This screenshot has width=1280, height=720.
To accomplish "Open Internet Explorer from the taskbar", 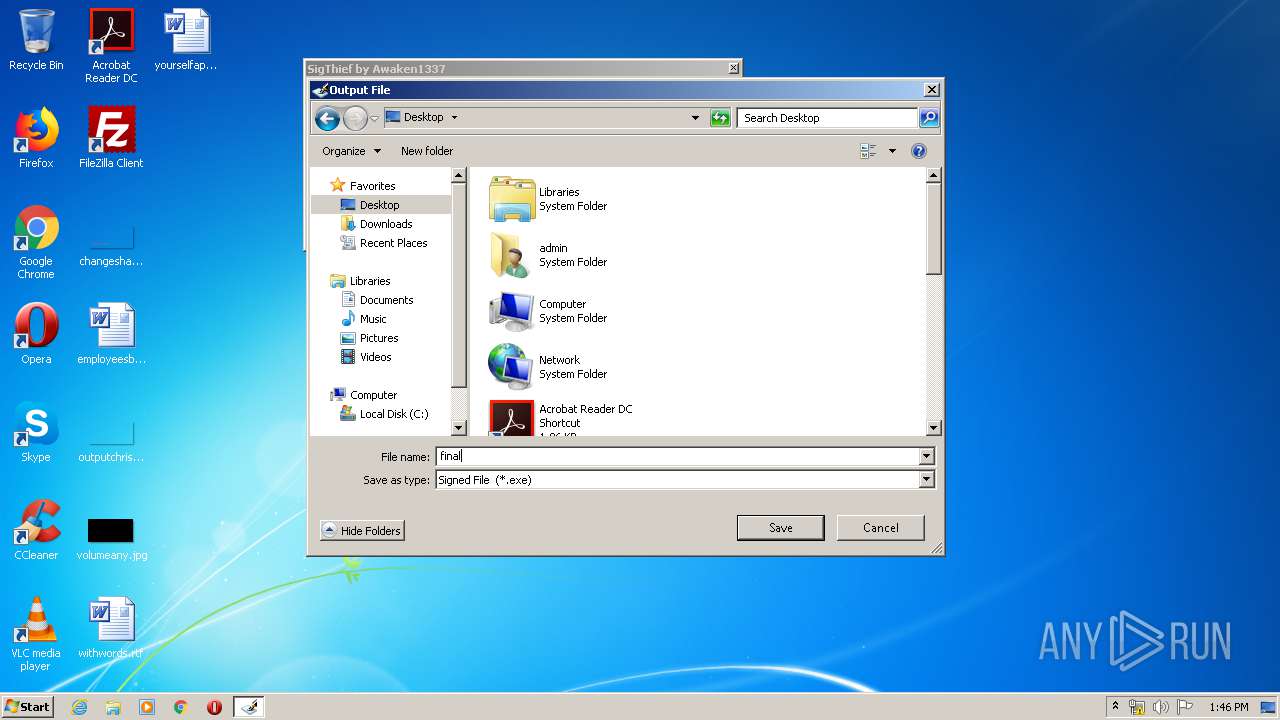I will (x=79, y=707).
